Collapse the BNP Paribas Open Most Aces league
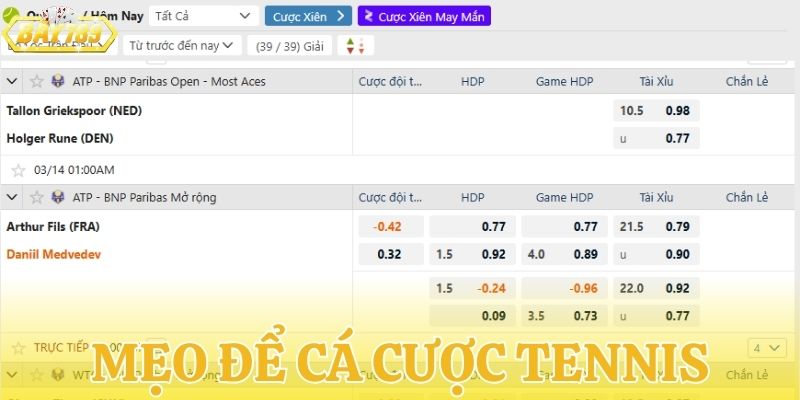This screenshot has height=400, width=800. click(12, 81)
